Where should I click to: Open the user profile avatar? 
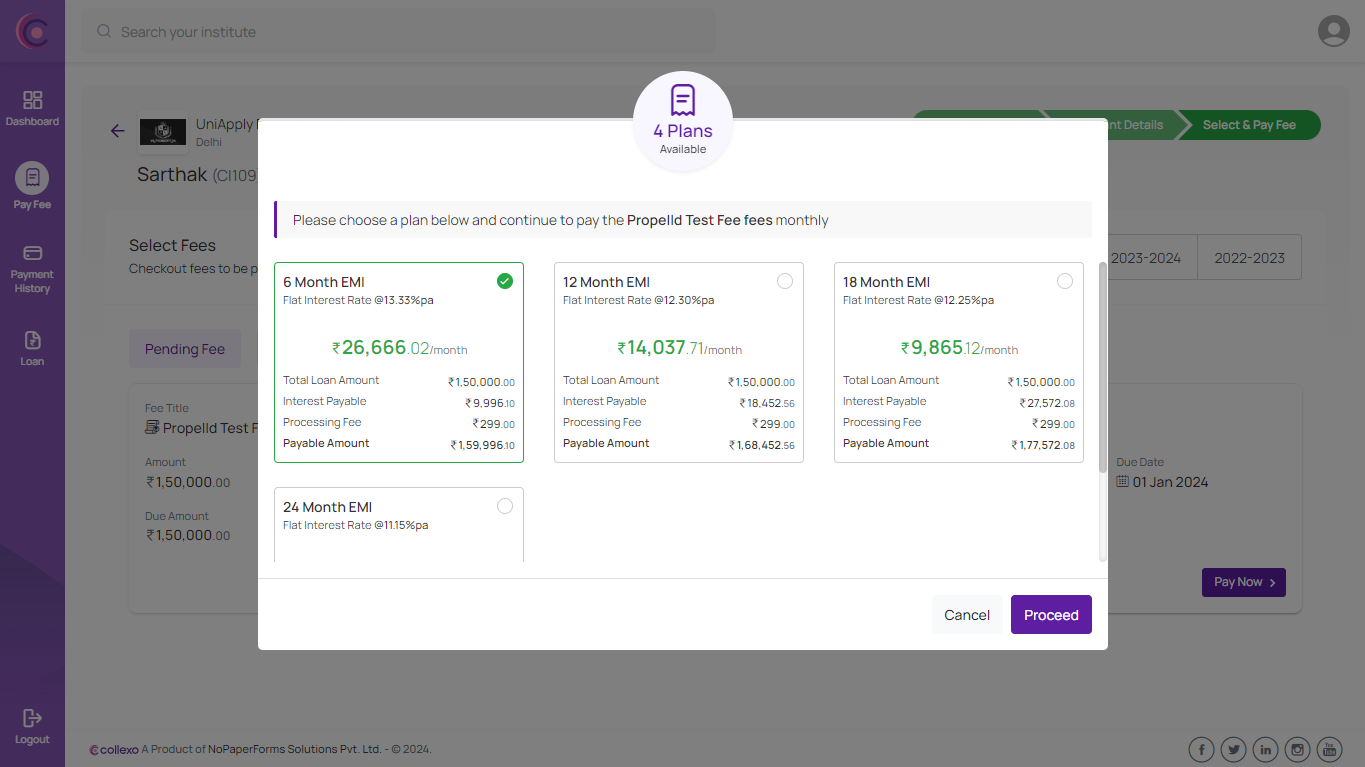1333,31
